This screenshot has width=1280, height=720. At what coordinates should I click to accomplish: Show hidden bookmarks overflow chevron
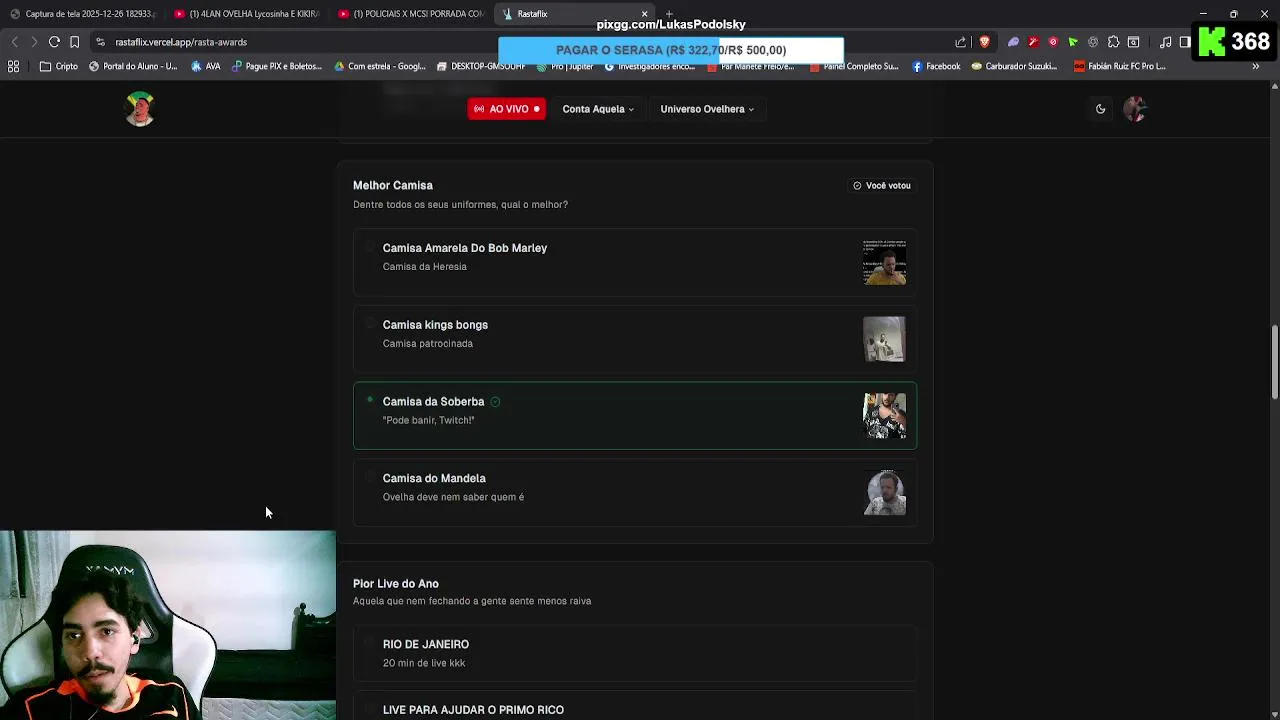[1255, 66]
